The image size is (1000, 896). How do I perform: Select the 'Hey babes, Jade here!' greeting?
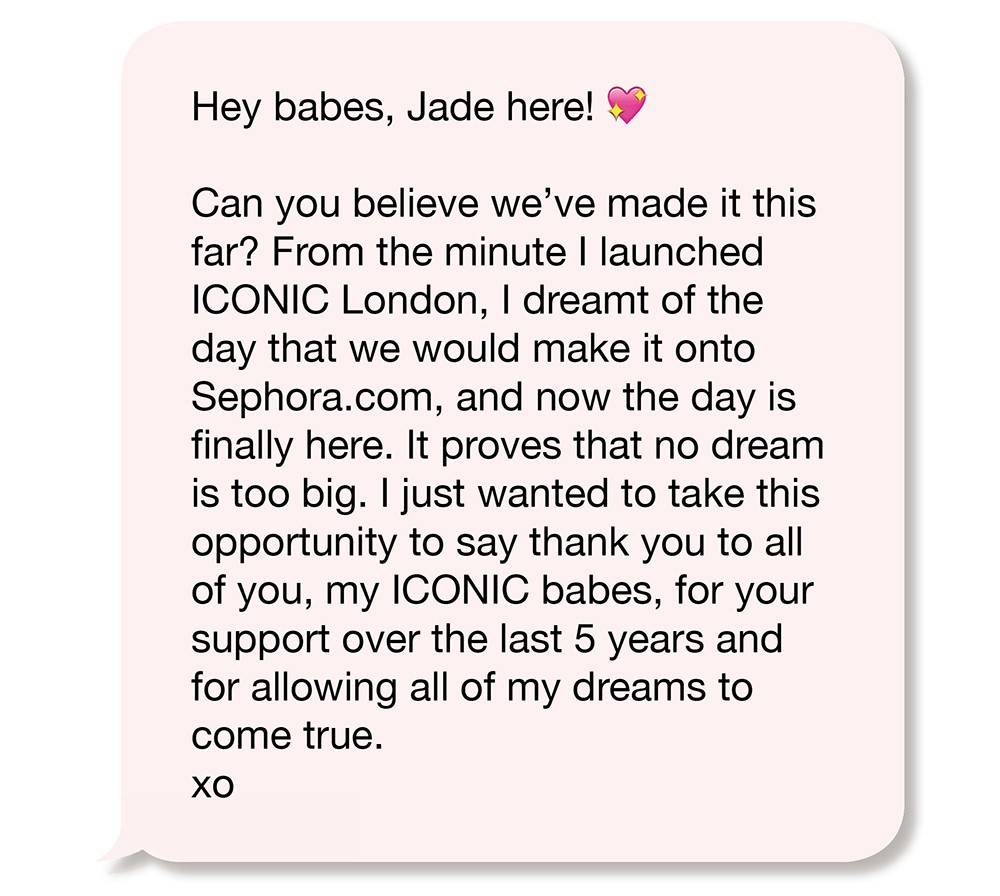click(393, 106)
